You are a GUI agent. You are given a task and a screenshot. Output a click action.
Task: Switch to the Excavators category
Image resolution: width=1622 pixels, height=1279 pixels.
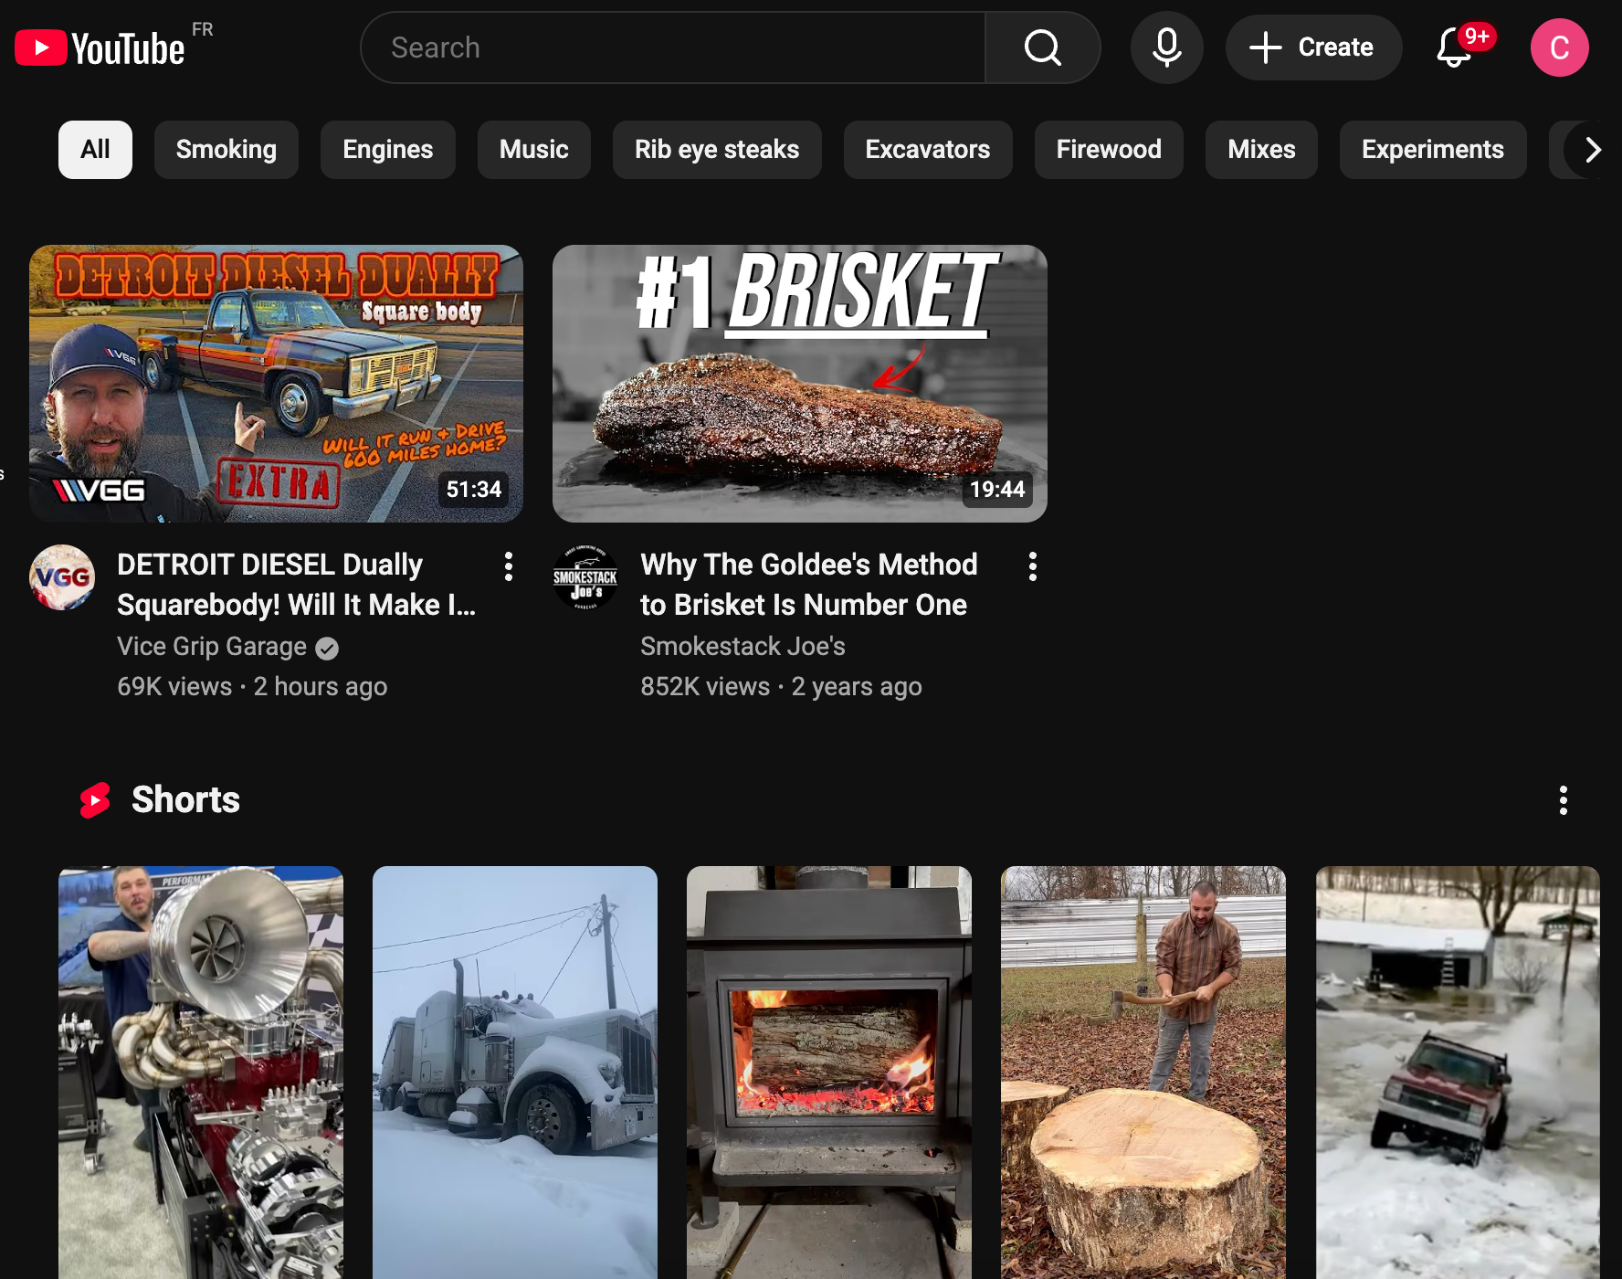coord(927,150)
